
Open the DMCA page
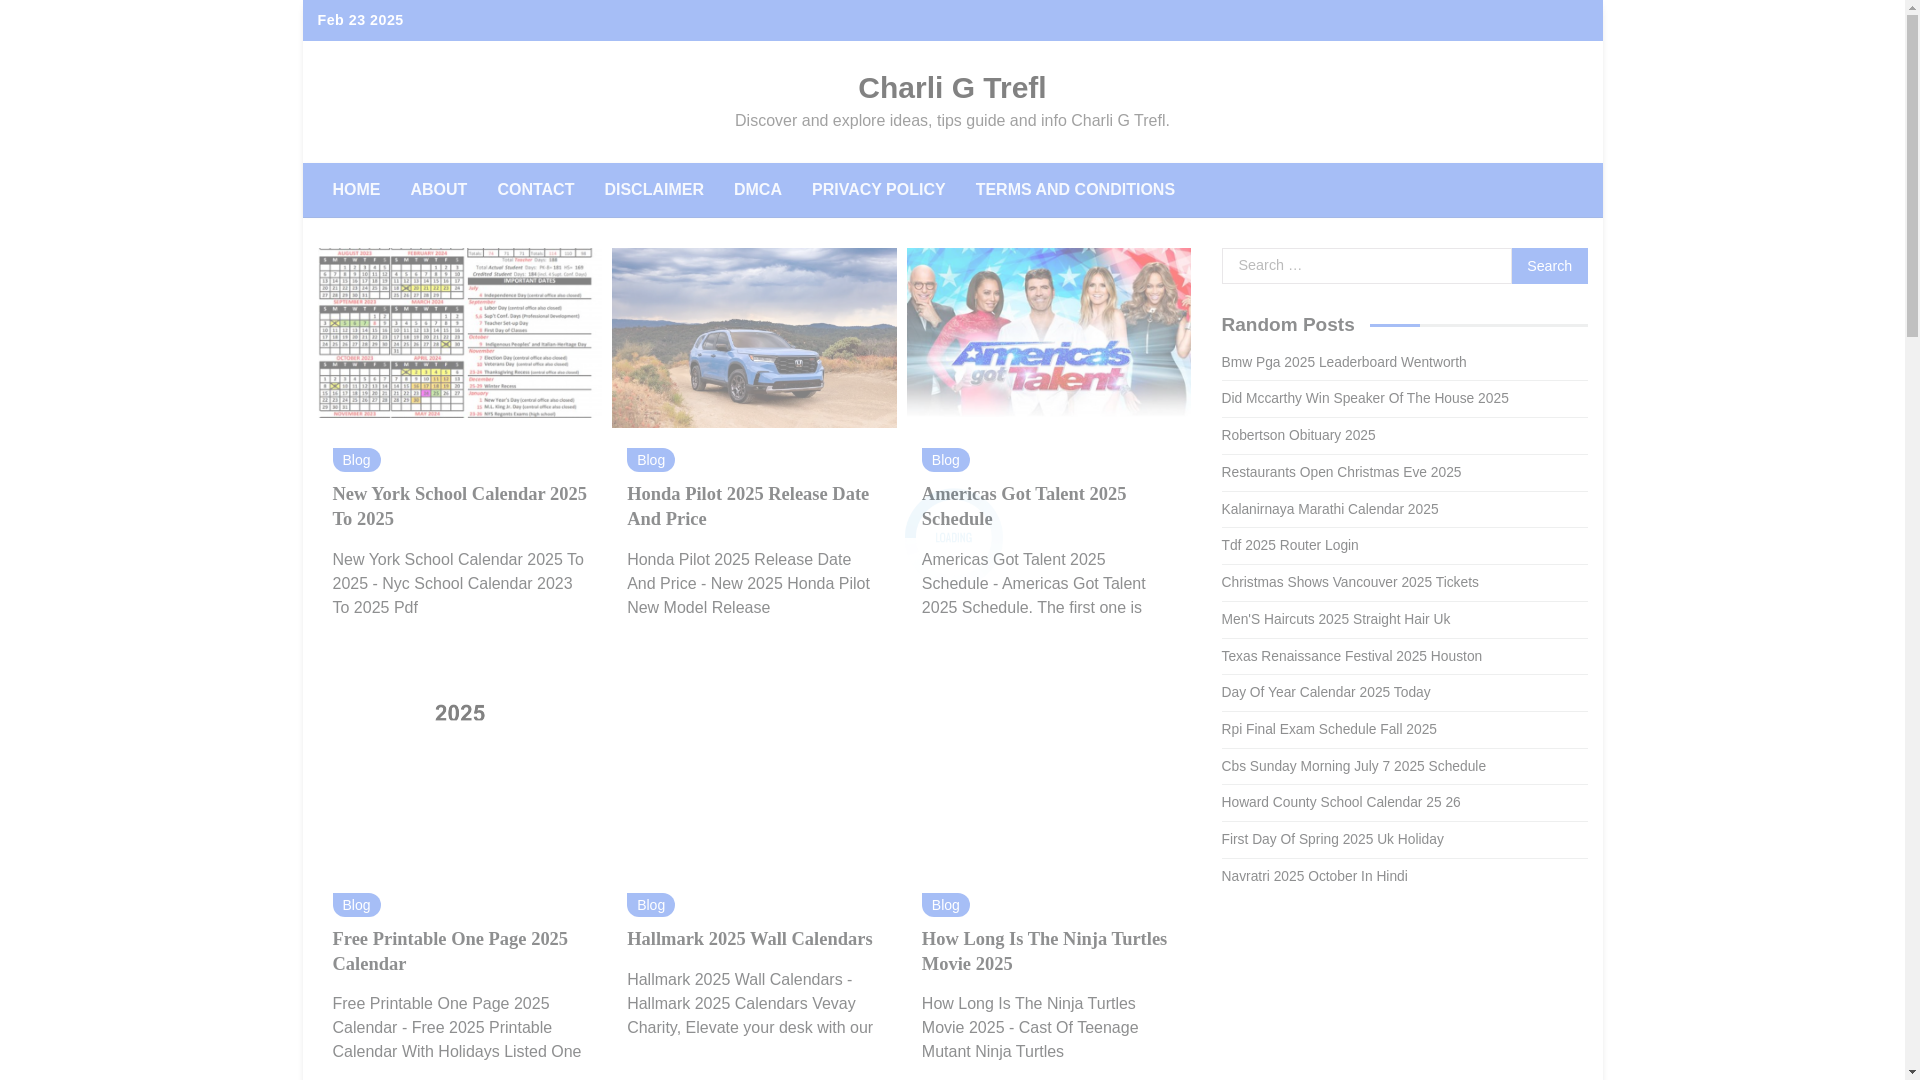[758, 190]
